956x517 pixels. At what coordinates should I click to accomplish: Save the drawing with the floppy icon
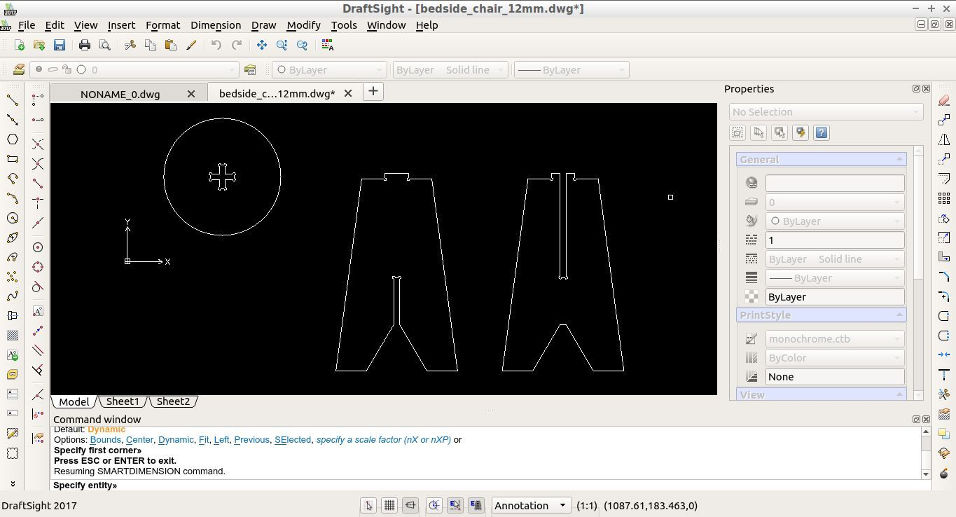[59, 45]
